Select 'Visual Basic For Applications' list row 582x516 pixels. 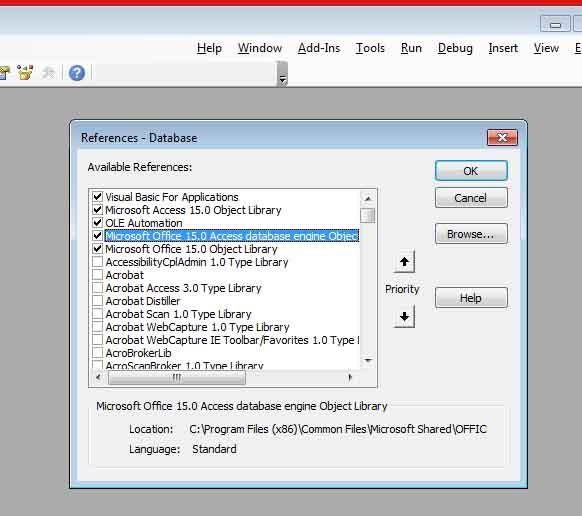coord(232,196)
